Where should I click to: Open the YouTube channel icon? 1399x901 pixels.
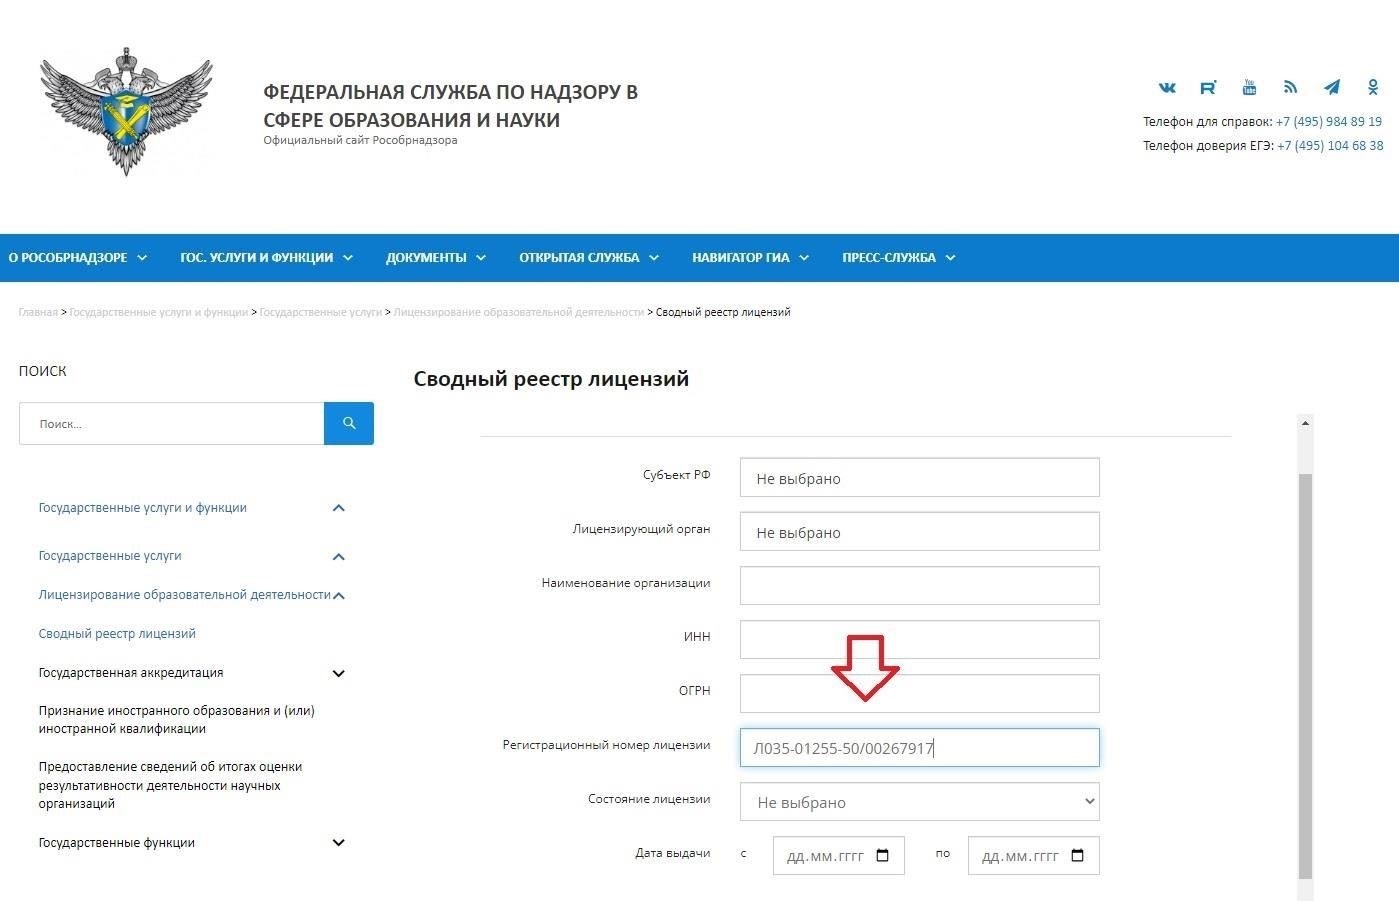(x=1249, y=87)
